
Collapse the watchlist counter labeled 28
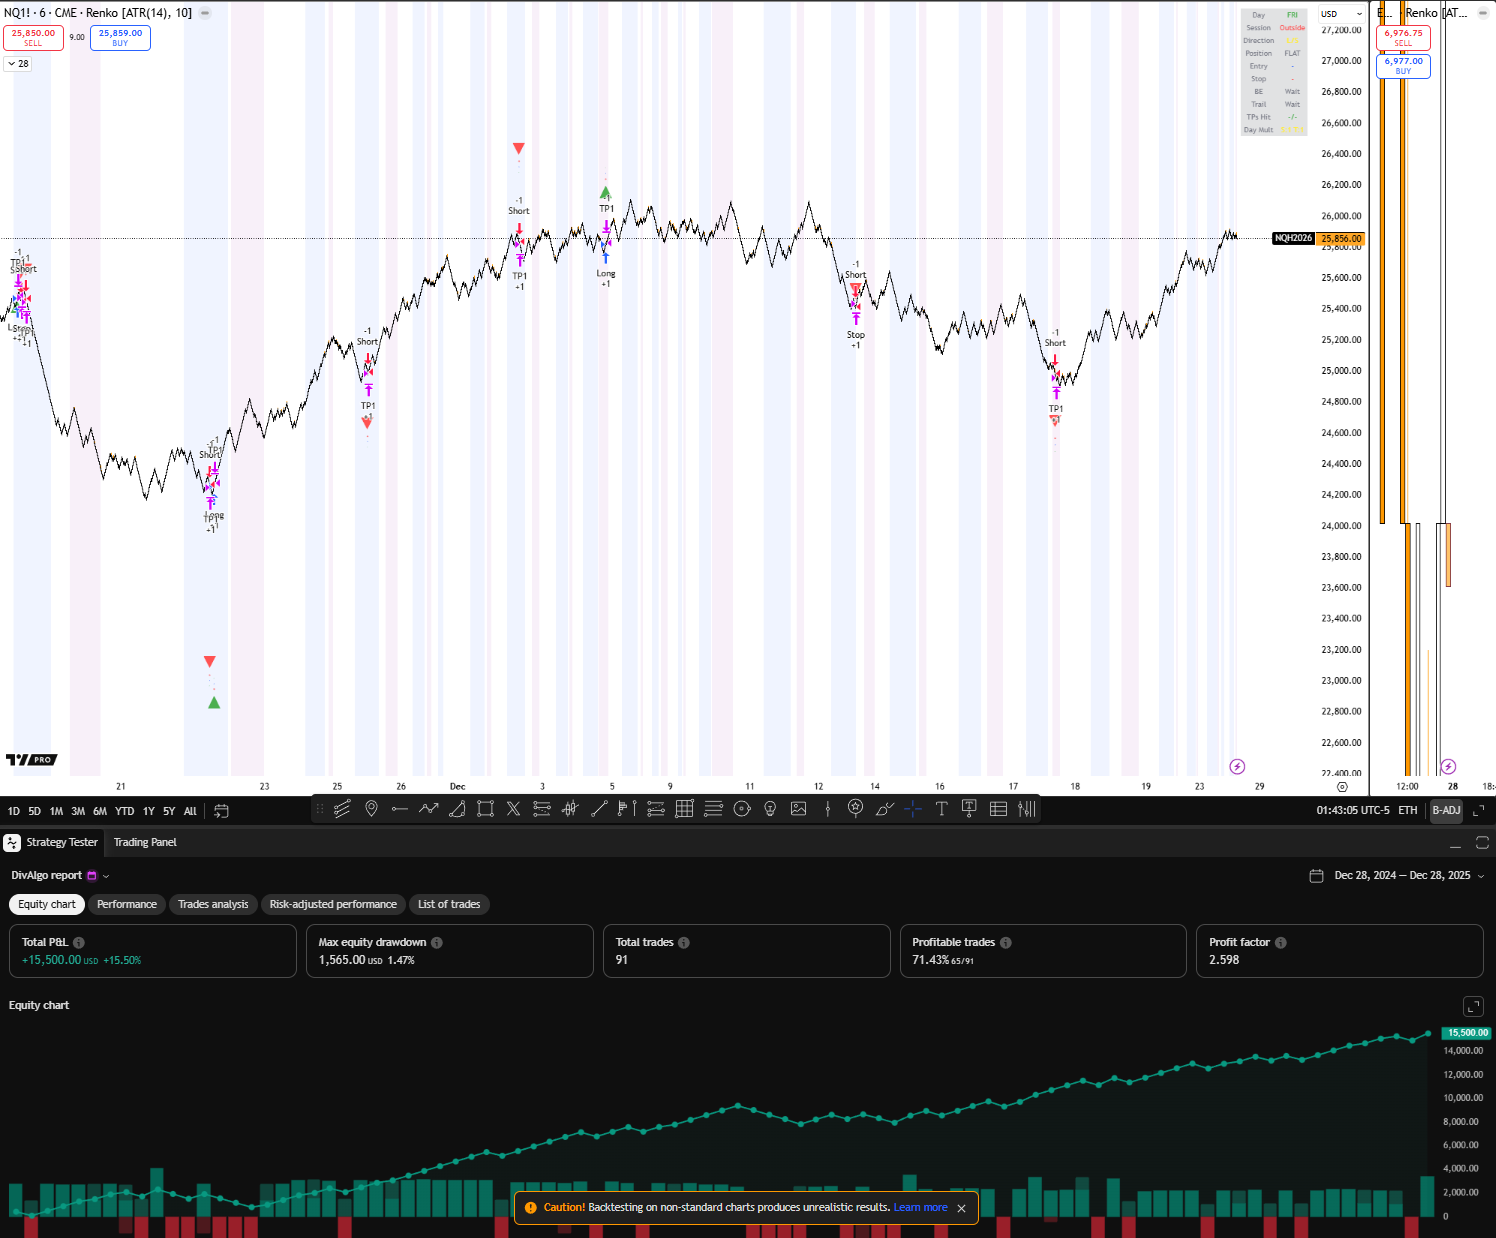pos(18,63)
